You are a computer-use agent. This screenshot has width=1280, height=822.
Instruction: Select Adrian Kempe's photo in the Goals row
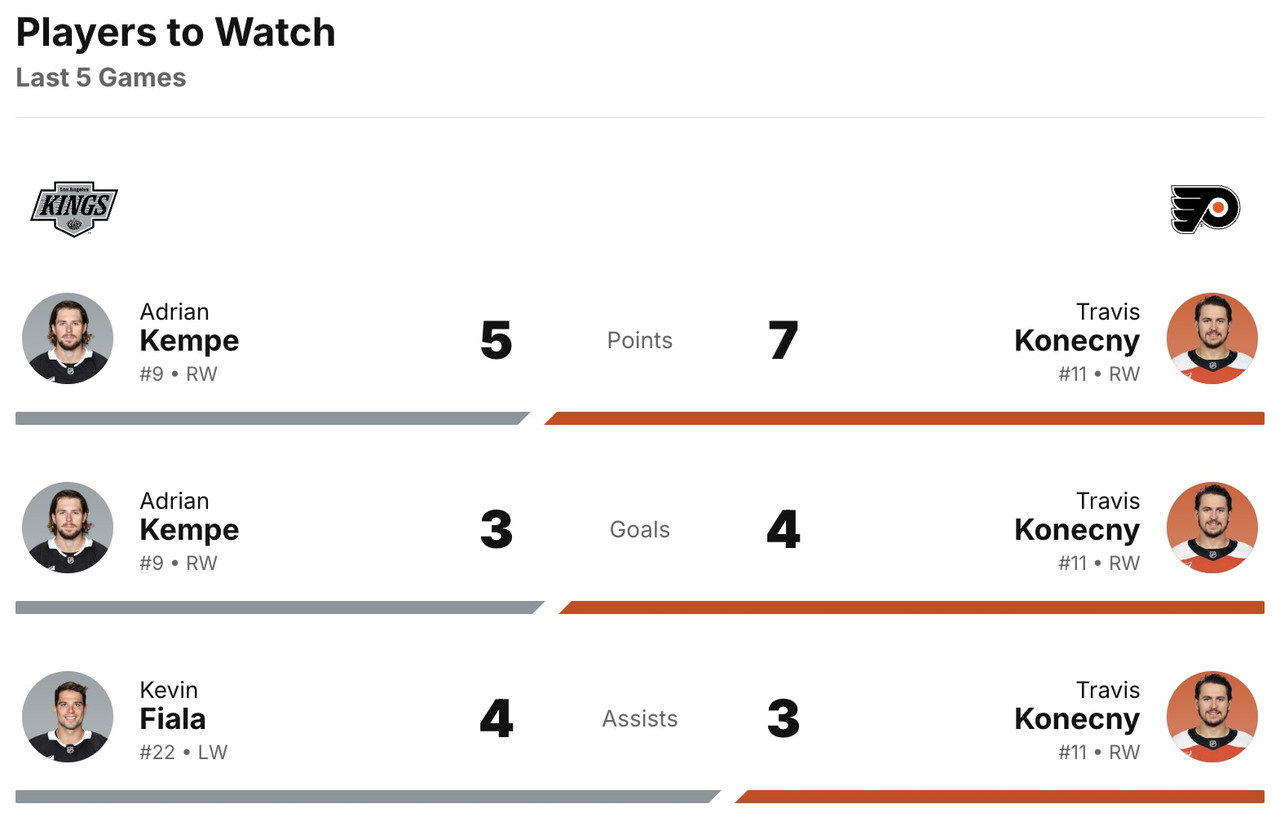68,528
